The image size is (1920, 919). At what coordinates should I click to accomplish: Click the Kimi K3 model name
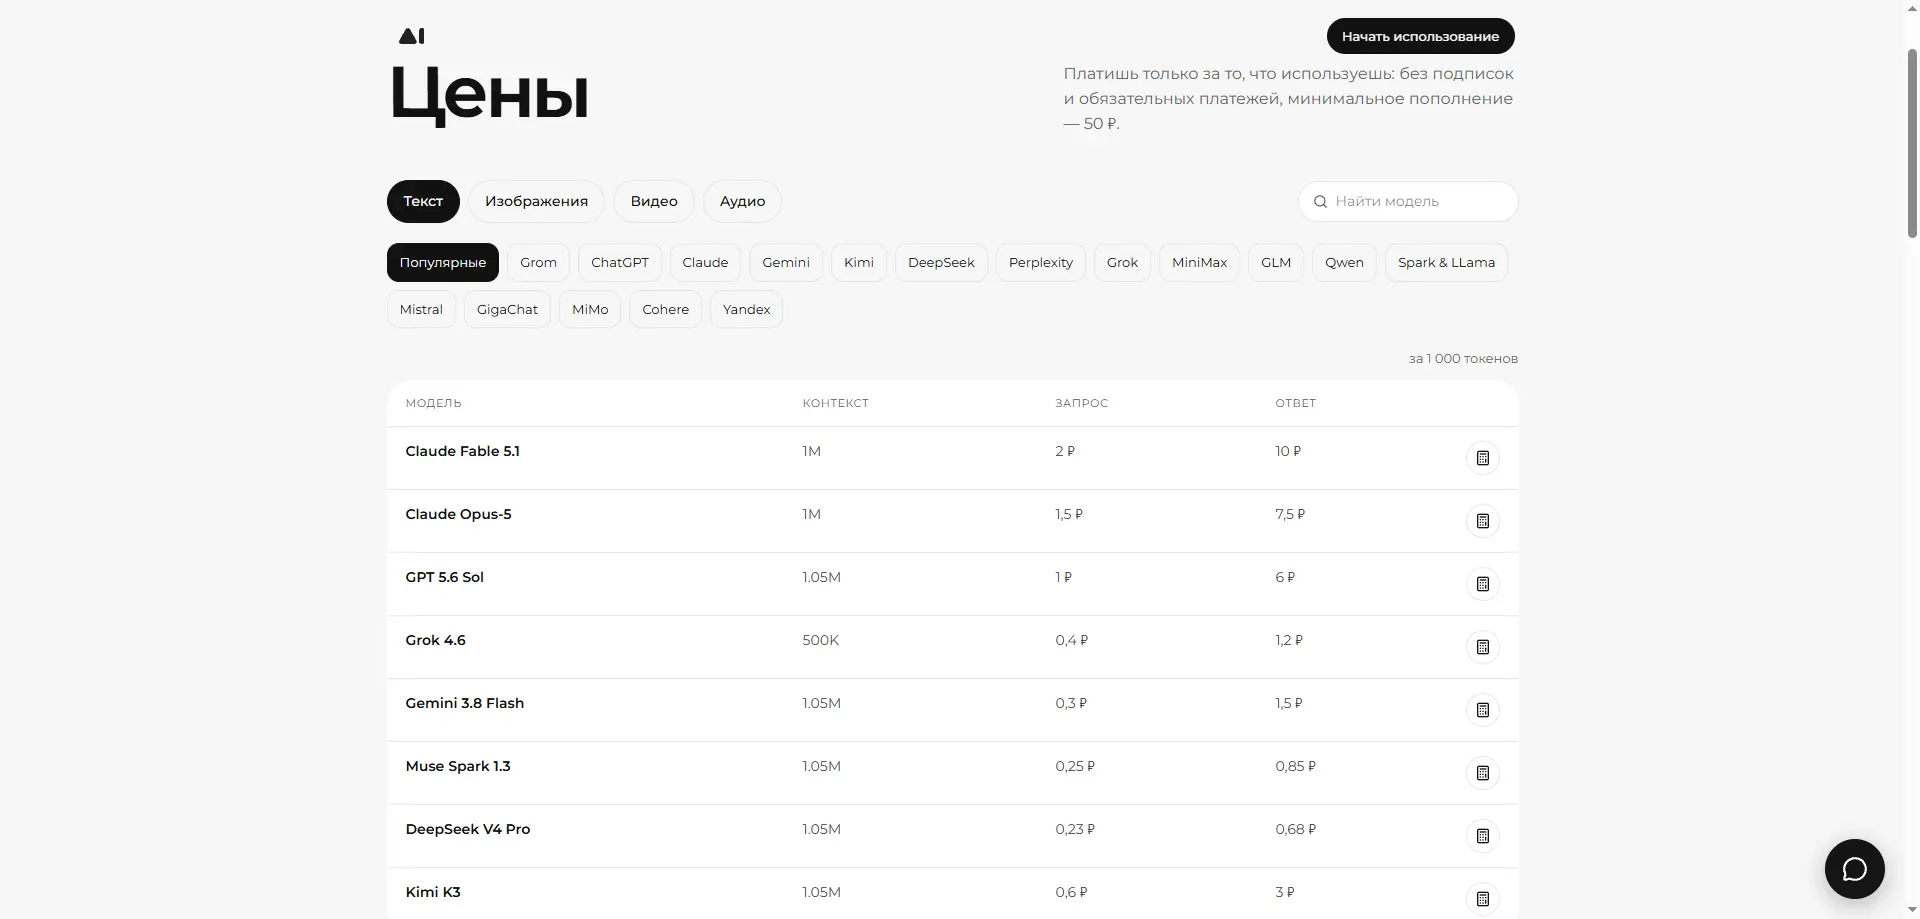[432, 892]
